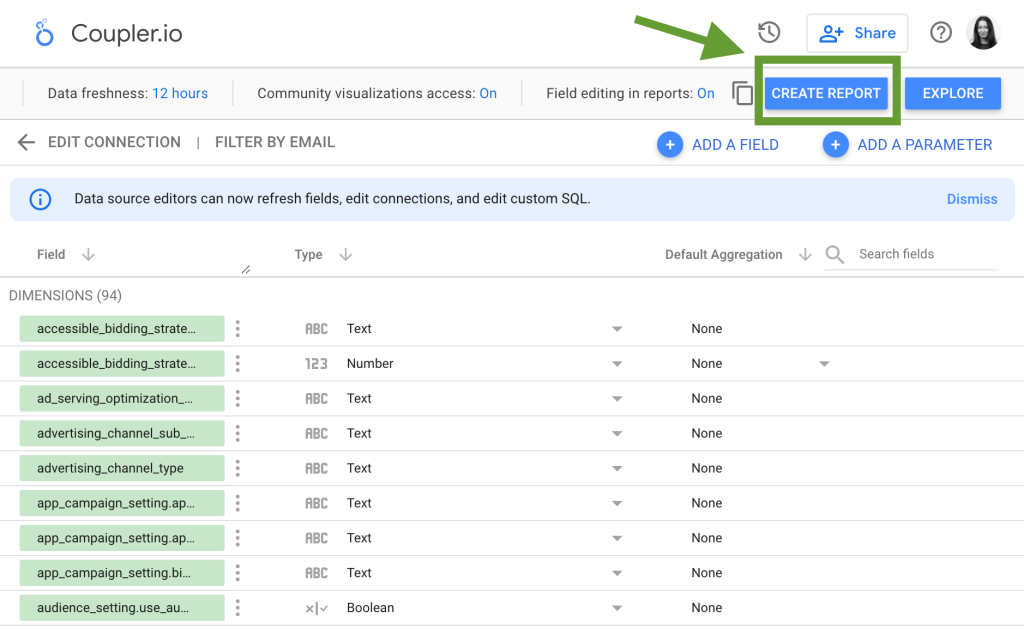Open version history icon

(x=768, y=32)
